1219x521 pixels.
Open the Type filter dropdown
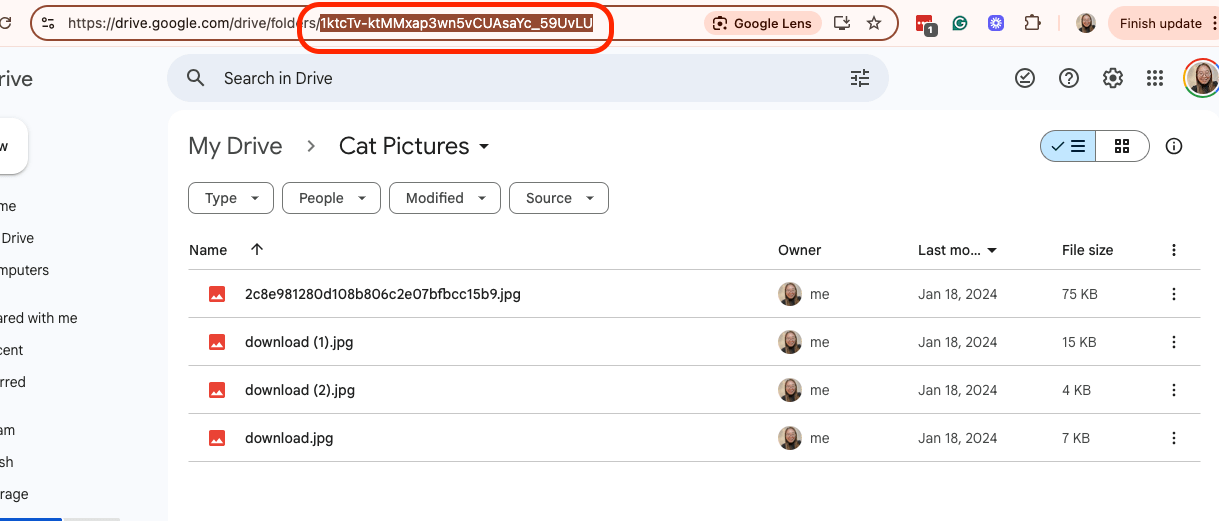tap(230, 198)
